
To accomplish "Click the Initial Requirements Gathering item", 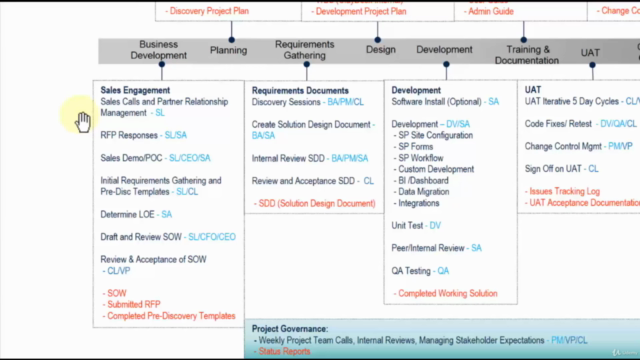I will click(x=161, y=186).
